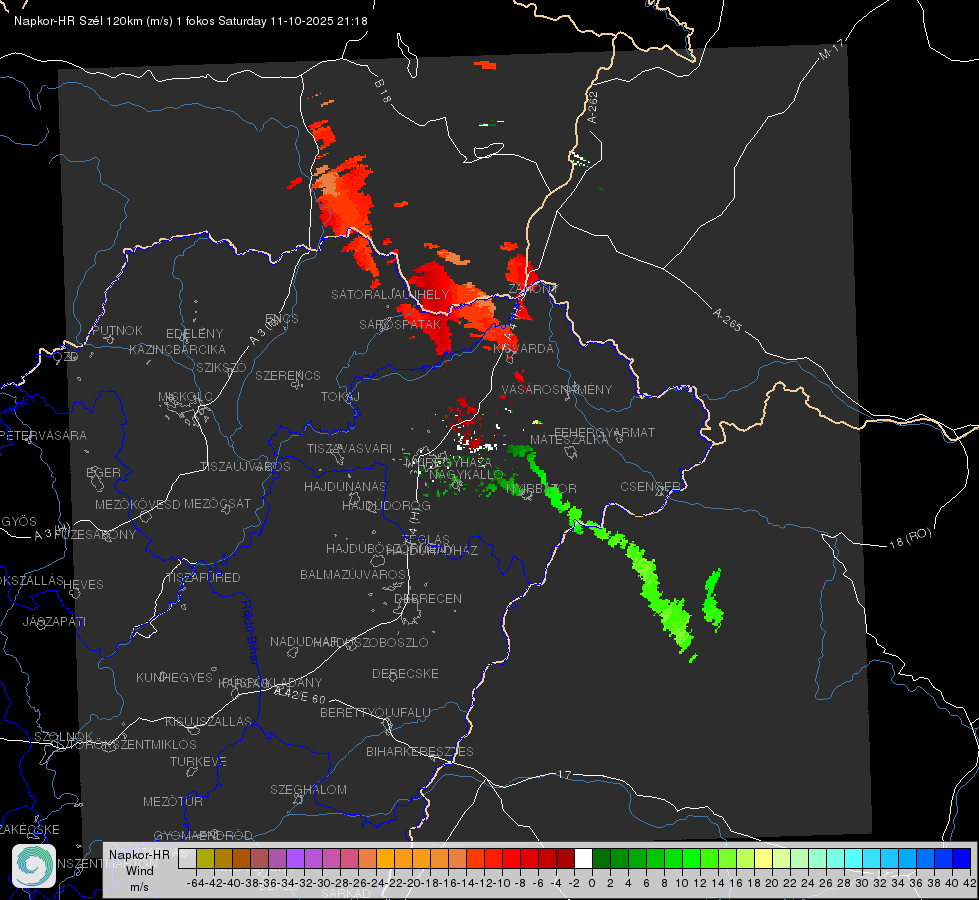
Task: Click the NAGYKÁLLÓ city label
Action: coord(466,475)
